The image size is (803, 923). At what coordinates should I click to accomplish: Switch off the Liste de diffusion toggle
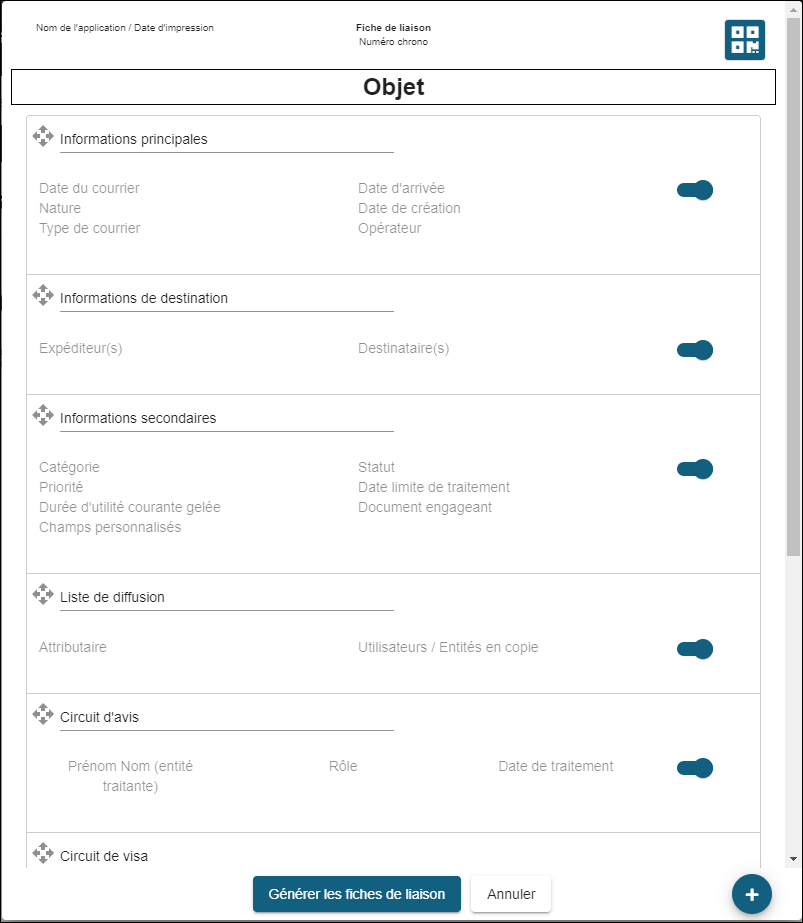pos(695,649)
